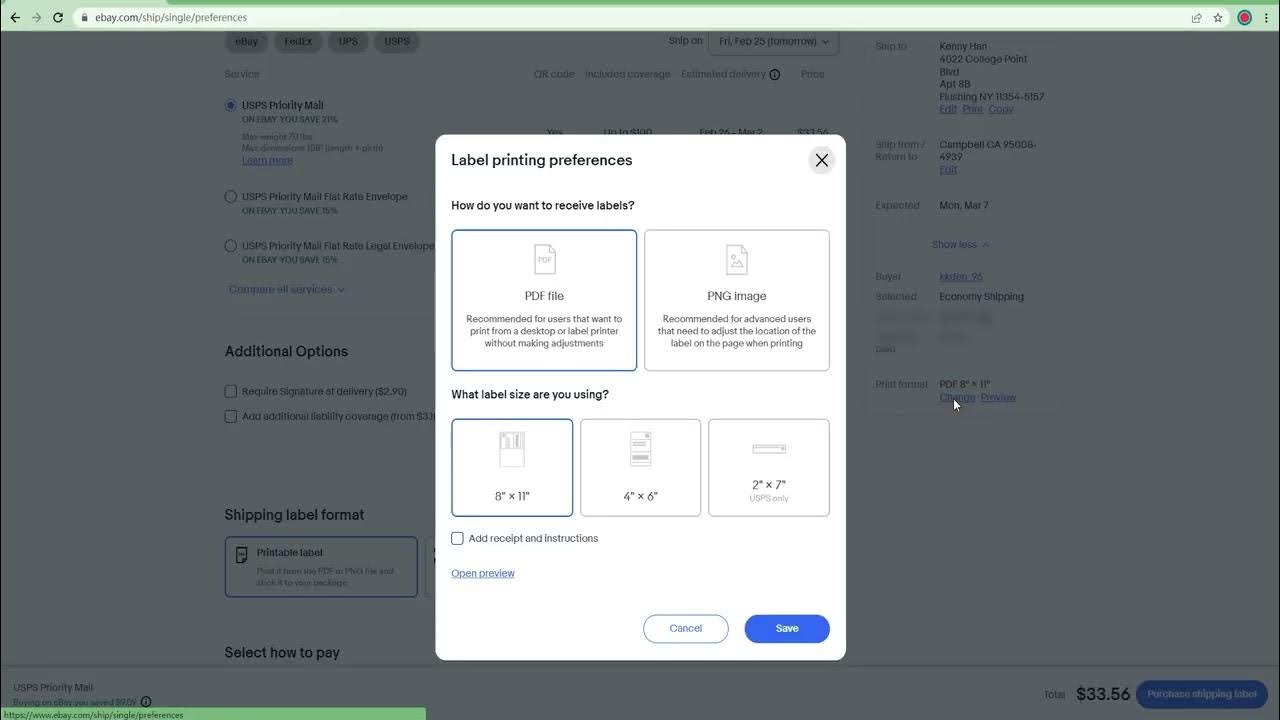
Task: Choose the 8" × 11" label size
Action: coord(512,467)
